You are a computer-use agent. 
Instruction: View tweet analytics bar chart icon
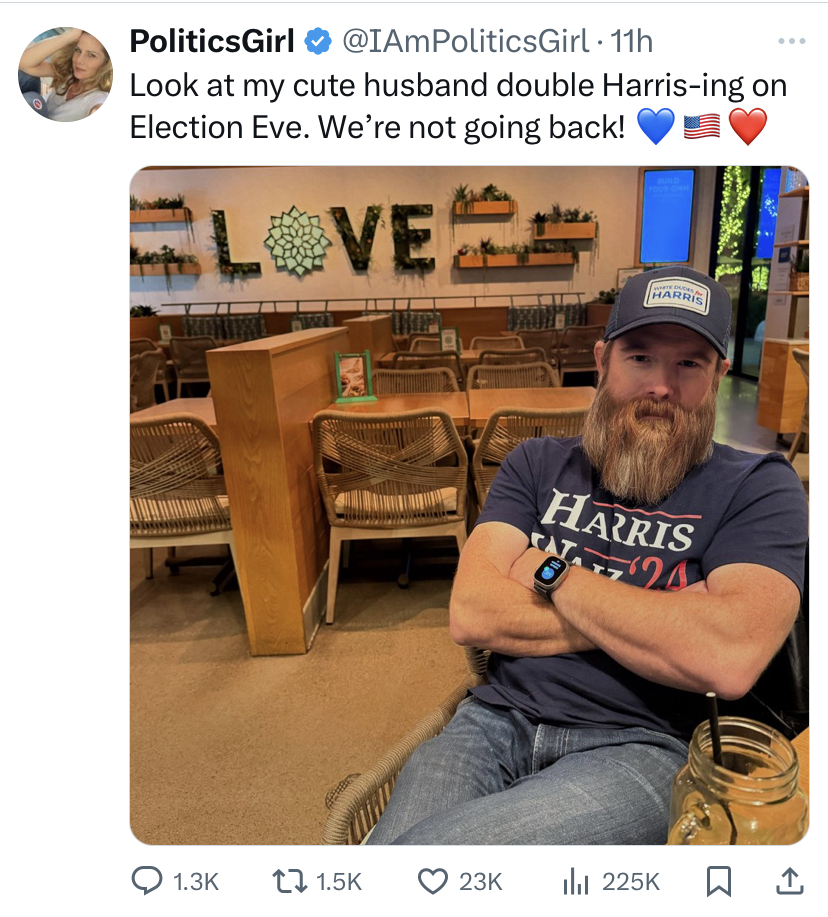pyautogui.click(x=575, y=881)
